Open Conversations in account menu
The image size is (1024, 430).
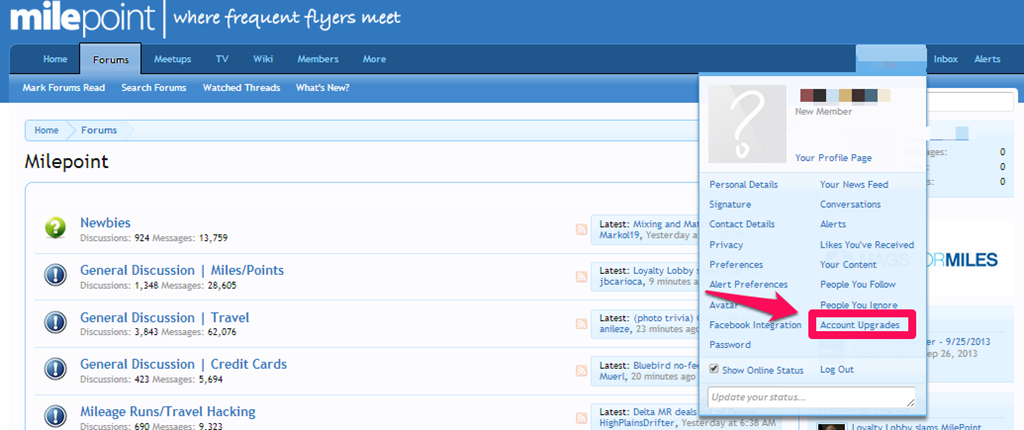pyautogui.click(x=850, y=205)
